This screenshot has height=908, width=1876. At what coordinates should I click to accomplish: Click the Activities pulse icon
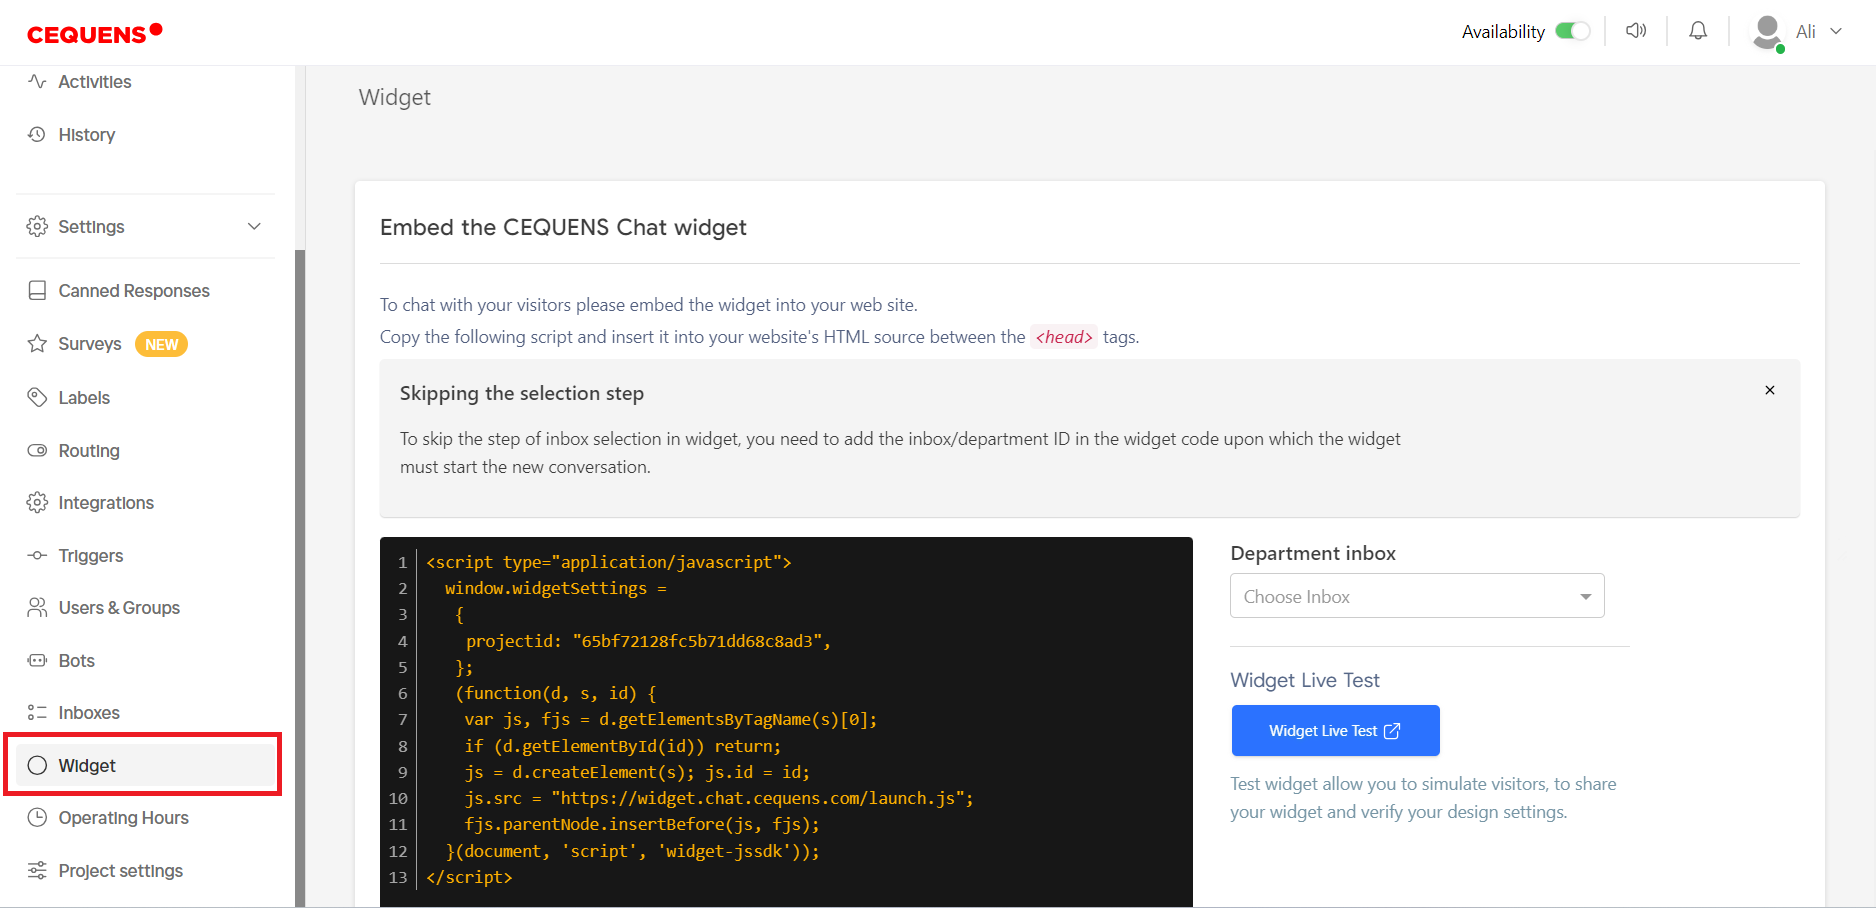coord(37,81)
